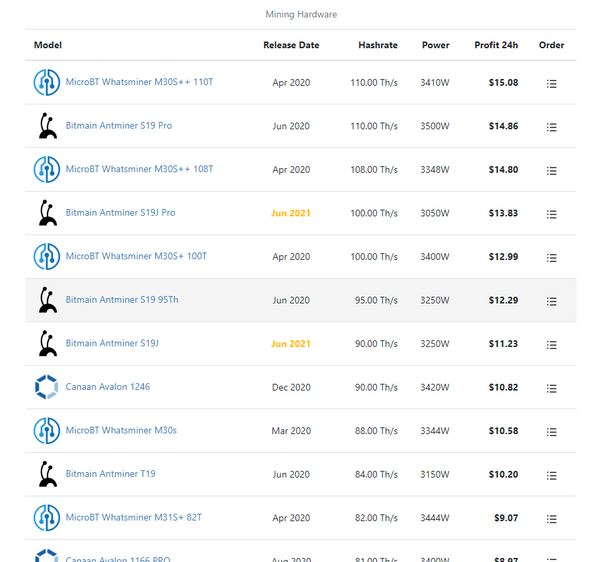Open Bitmain Antminer S19 95Th link
This screenshot has width=600, height=562.
(122, 300)
